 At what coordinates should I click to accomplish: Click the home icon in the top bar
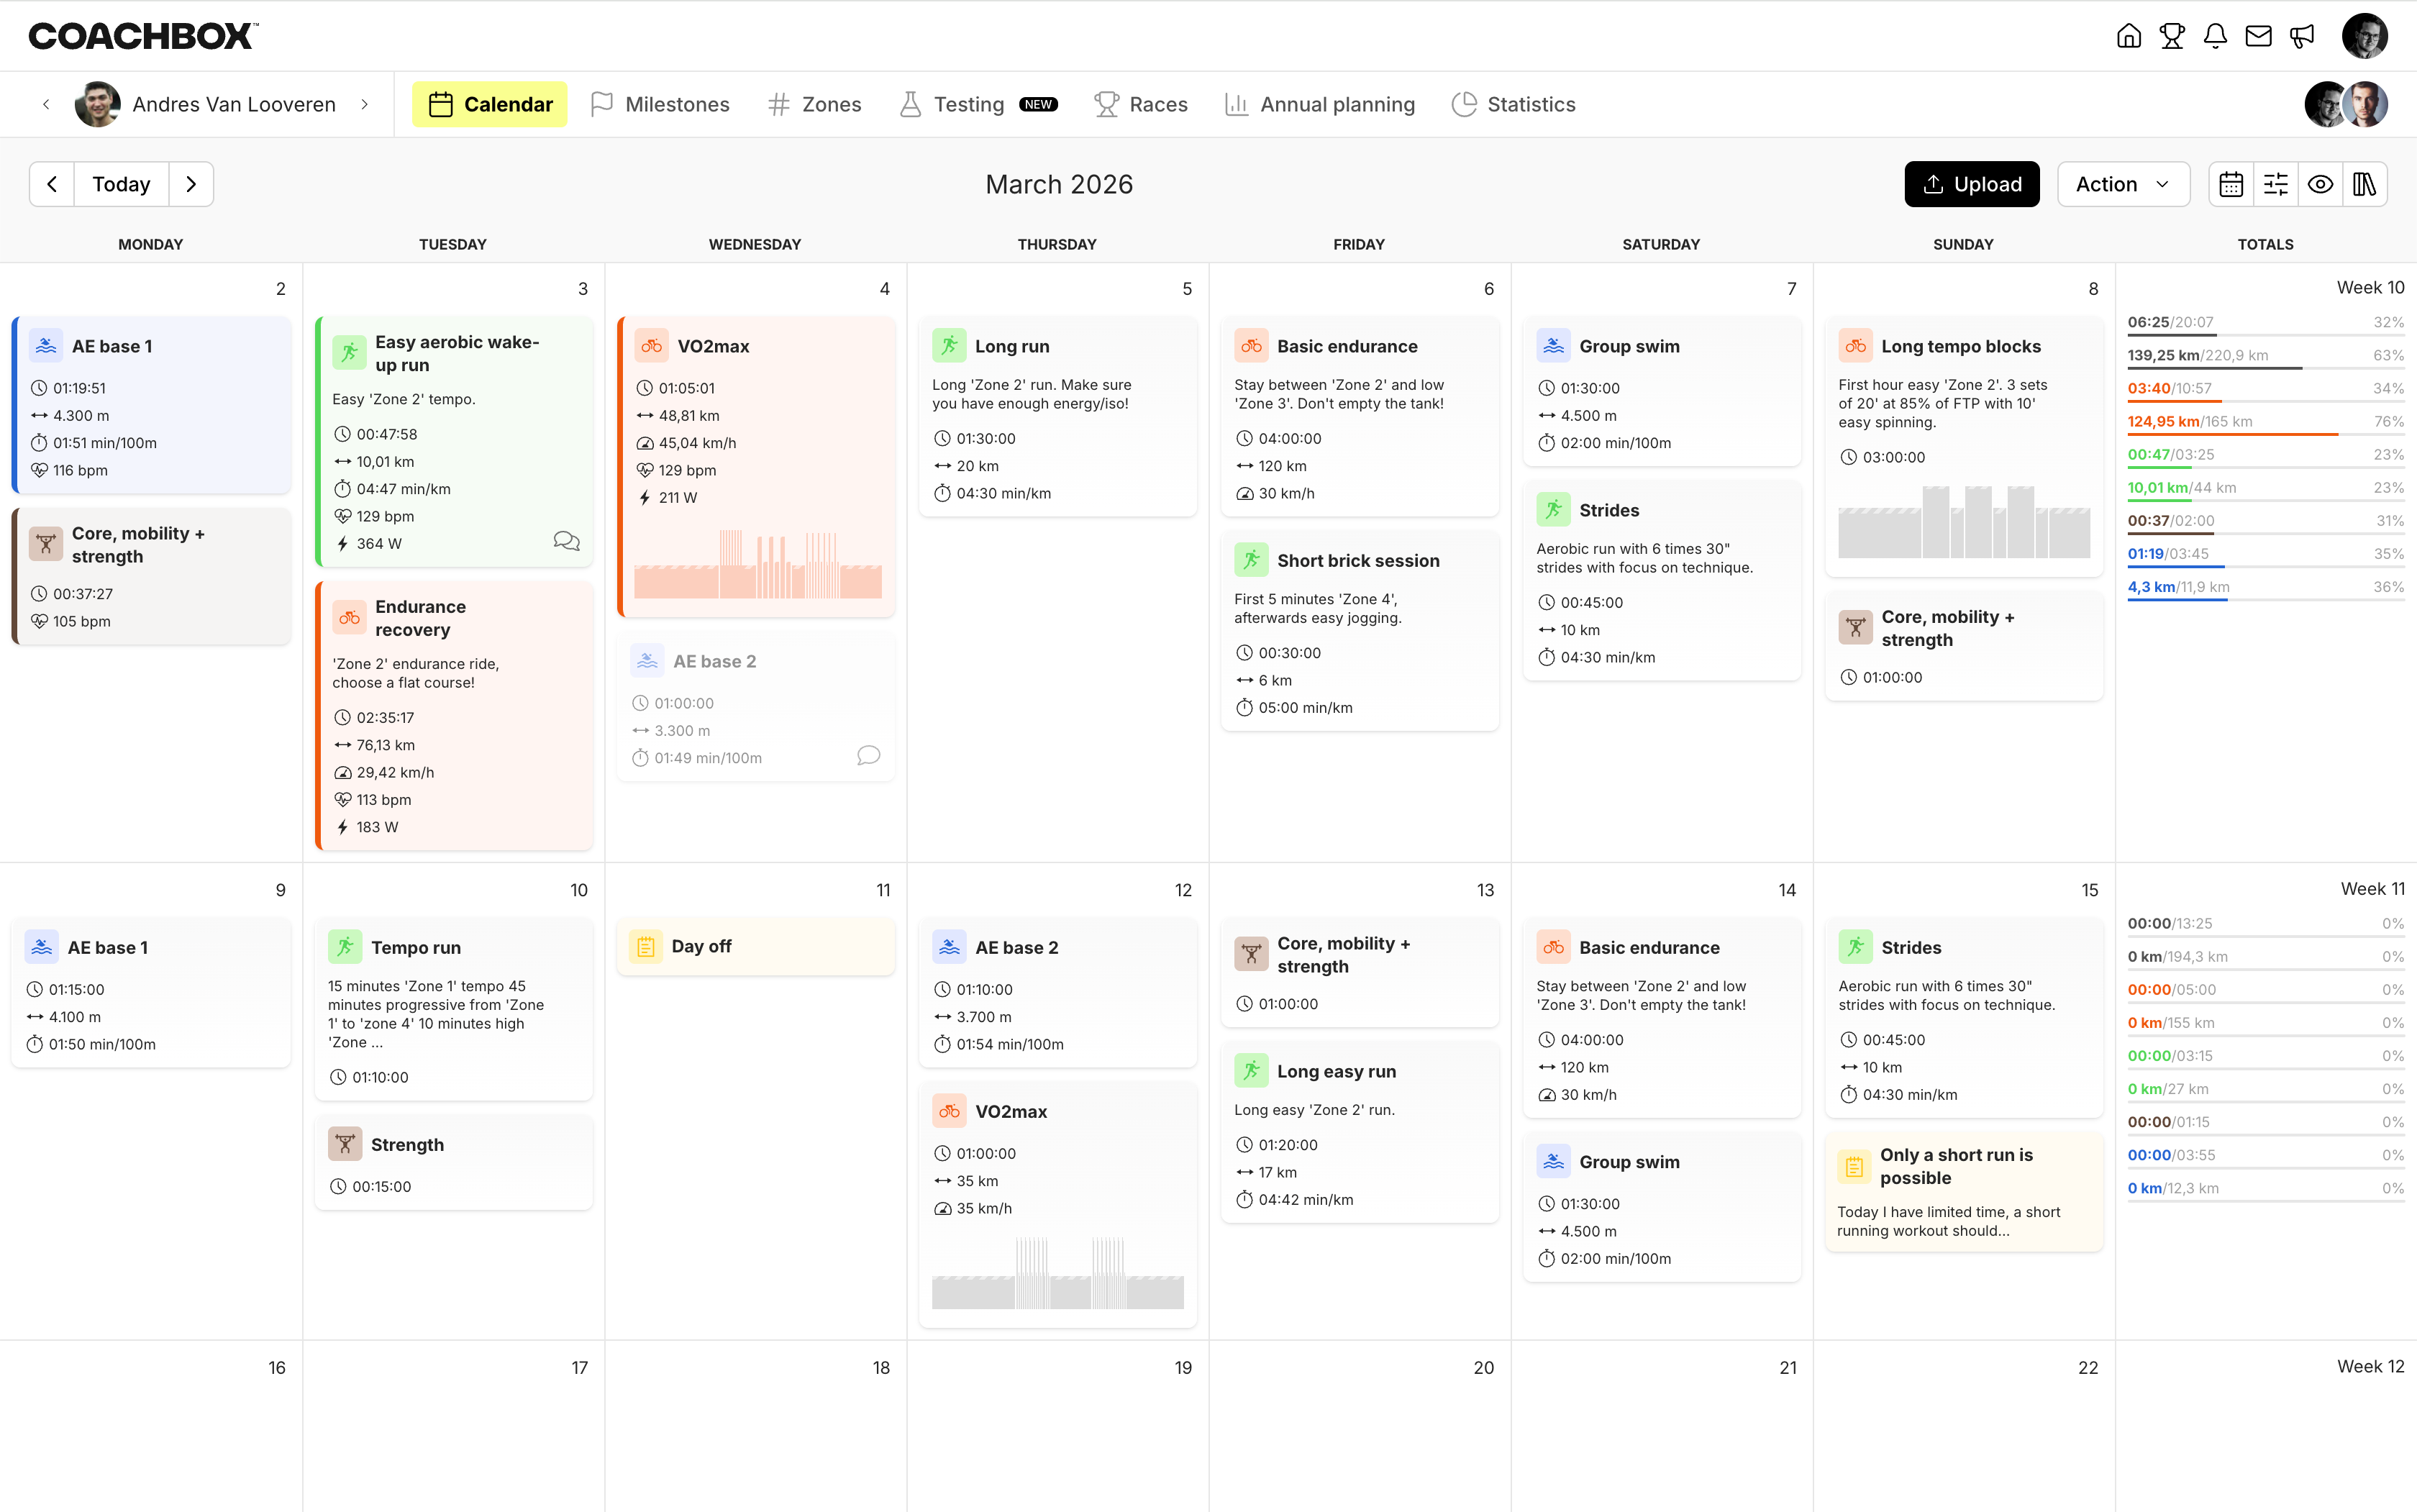(x=2128, y=35)
